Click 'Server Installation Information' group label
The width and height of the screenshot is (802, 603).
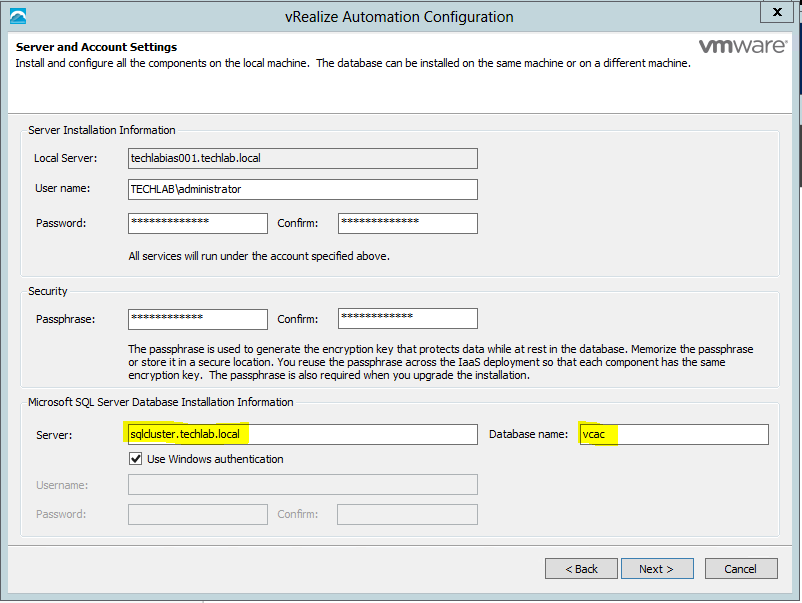point(102,130)
